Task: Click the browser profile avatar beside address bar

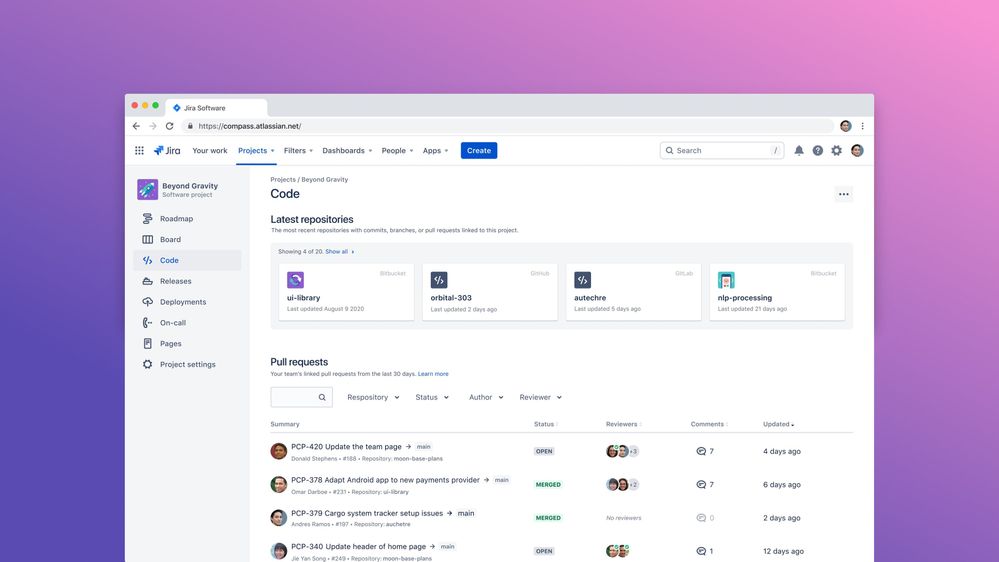Action: (x=845, y=126)
